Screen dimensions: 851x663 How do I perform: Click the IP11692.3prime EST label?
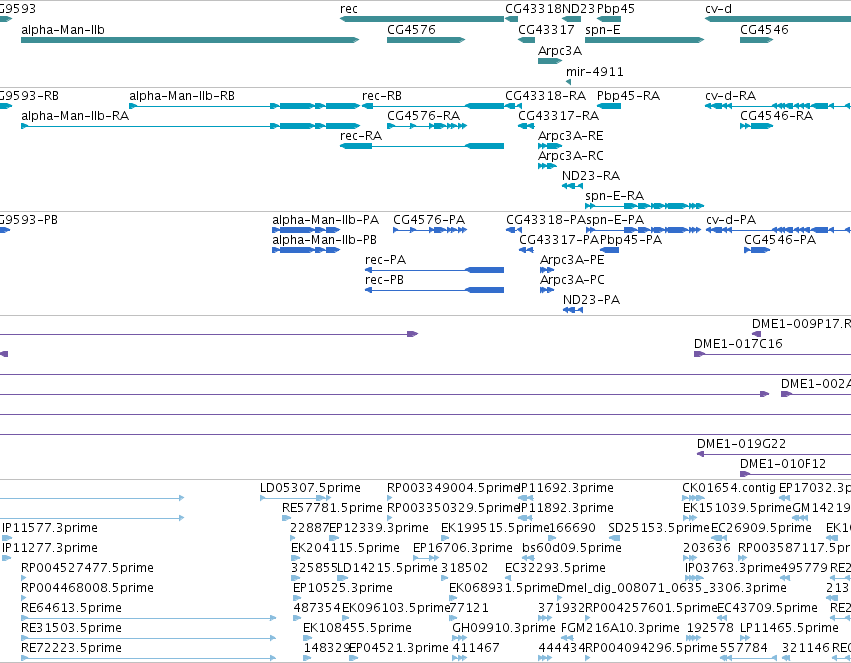[567, 488]
